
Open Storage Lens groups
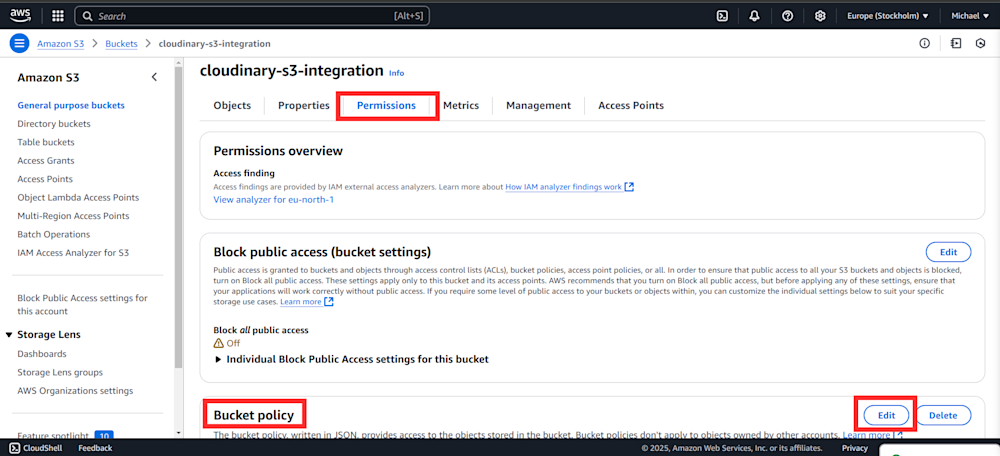point(60,372)
